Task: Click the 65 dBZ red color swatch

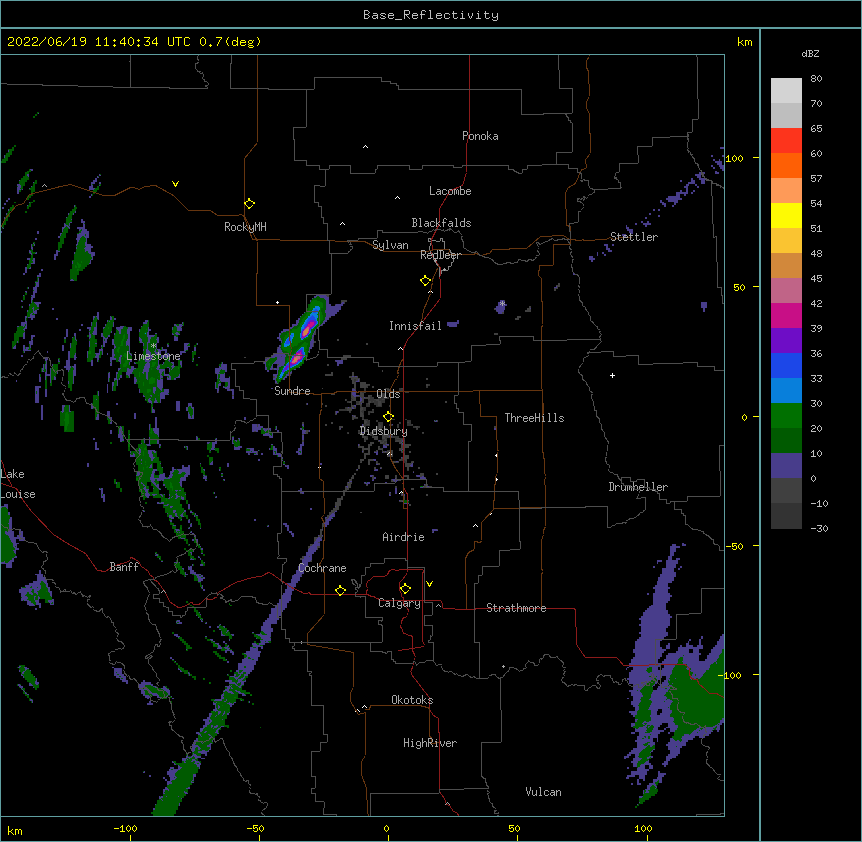Action: [x=786, y=140]
